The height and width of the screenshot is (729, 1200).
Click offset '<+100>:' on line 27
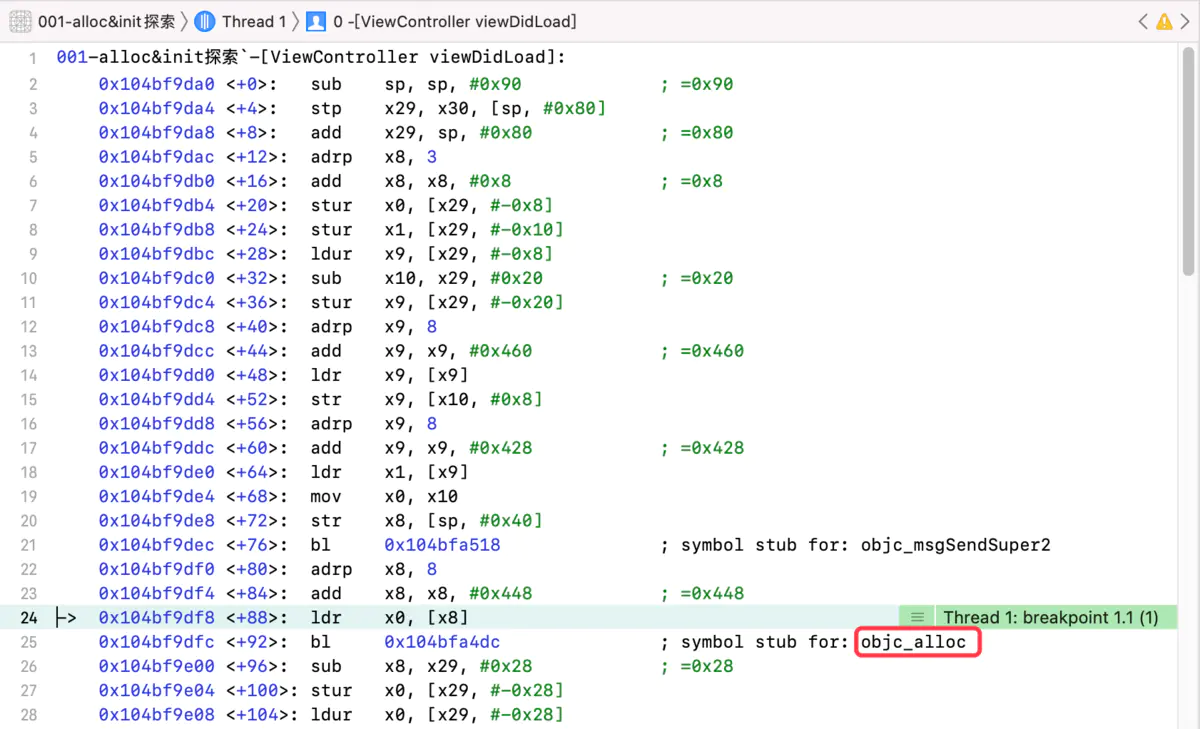[x=262, y=691]
